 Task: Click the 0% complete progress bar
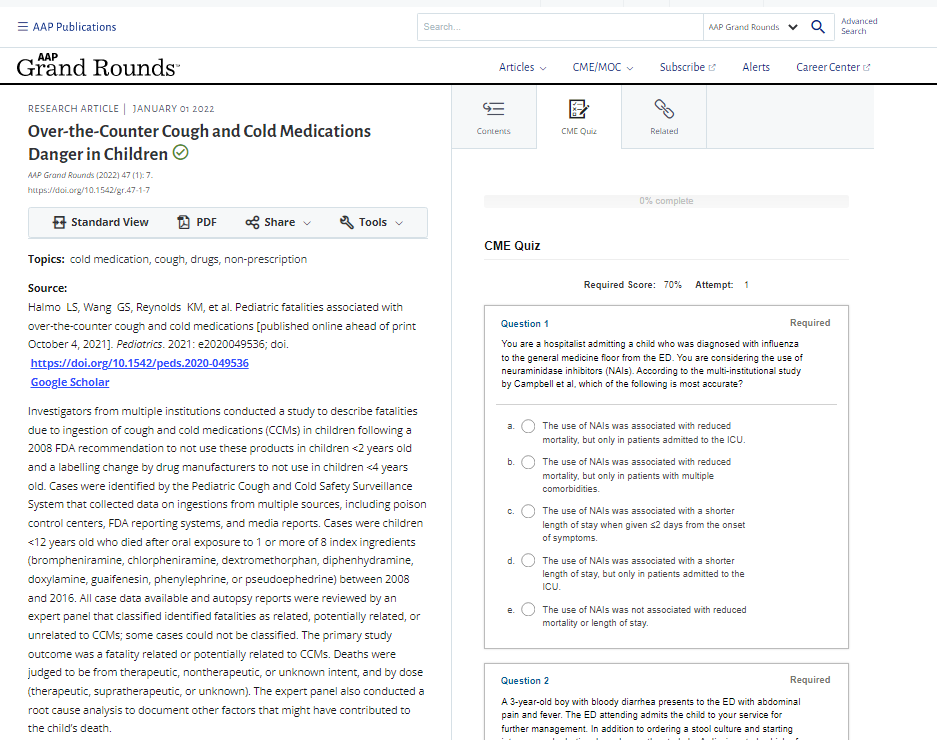point(666,201)
